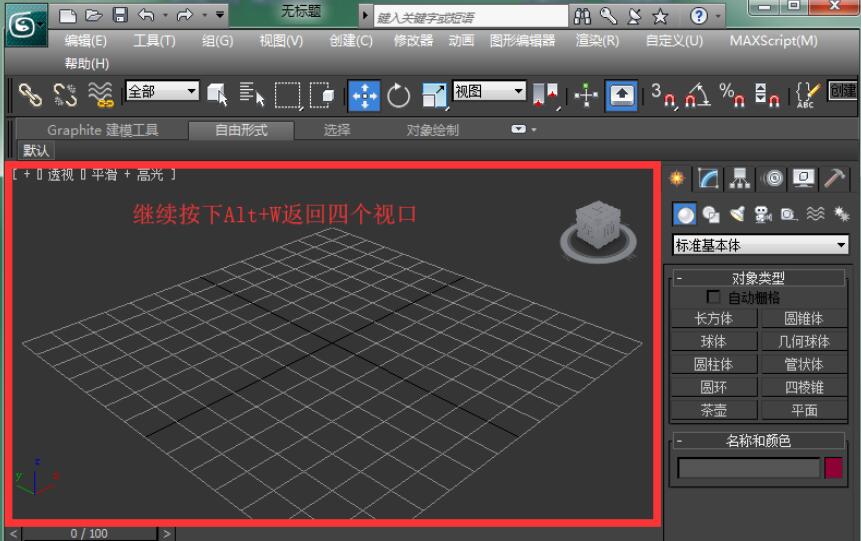Redo action arrow icon
The image size is (861, 541).
(184, 15)
